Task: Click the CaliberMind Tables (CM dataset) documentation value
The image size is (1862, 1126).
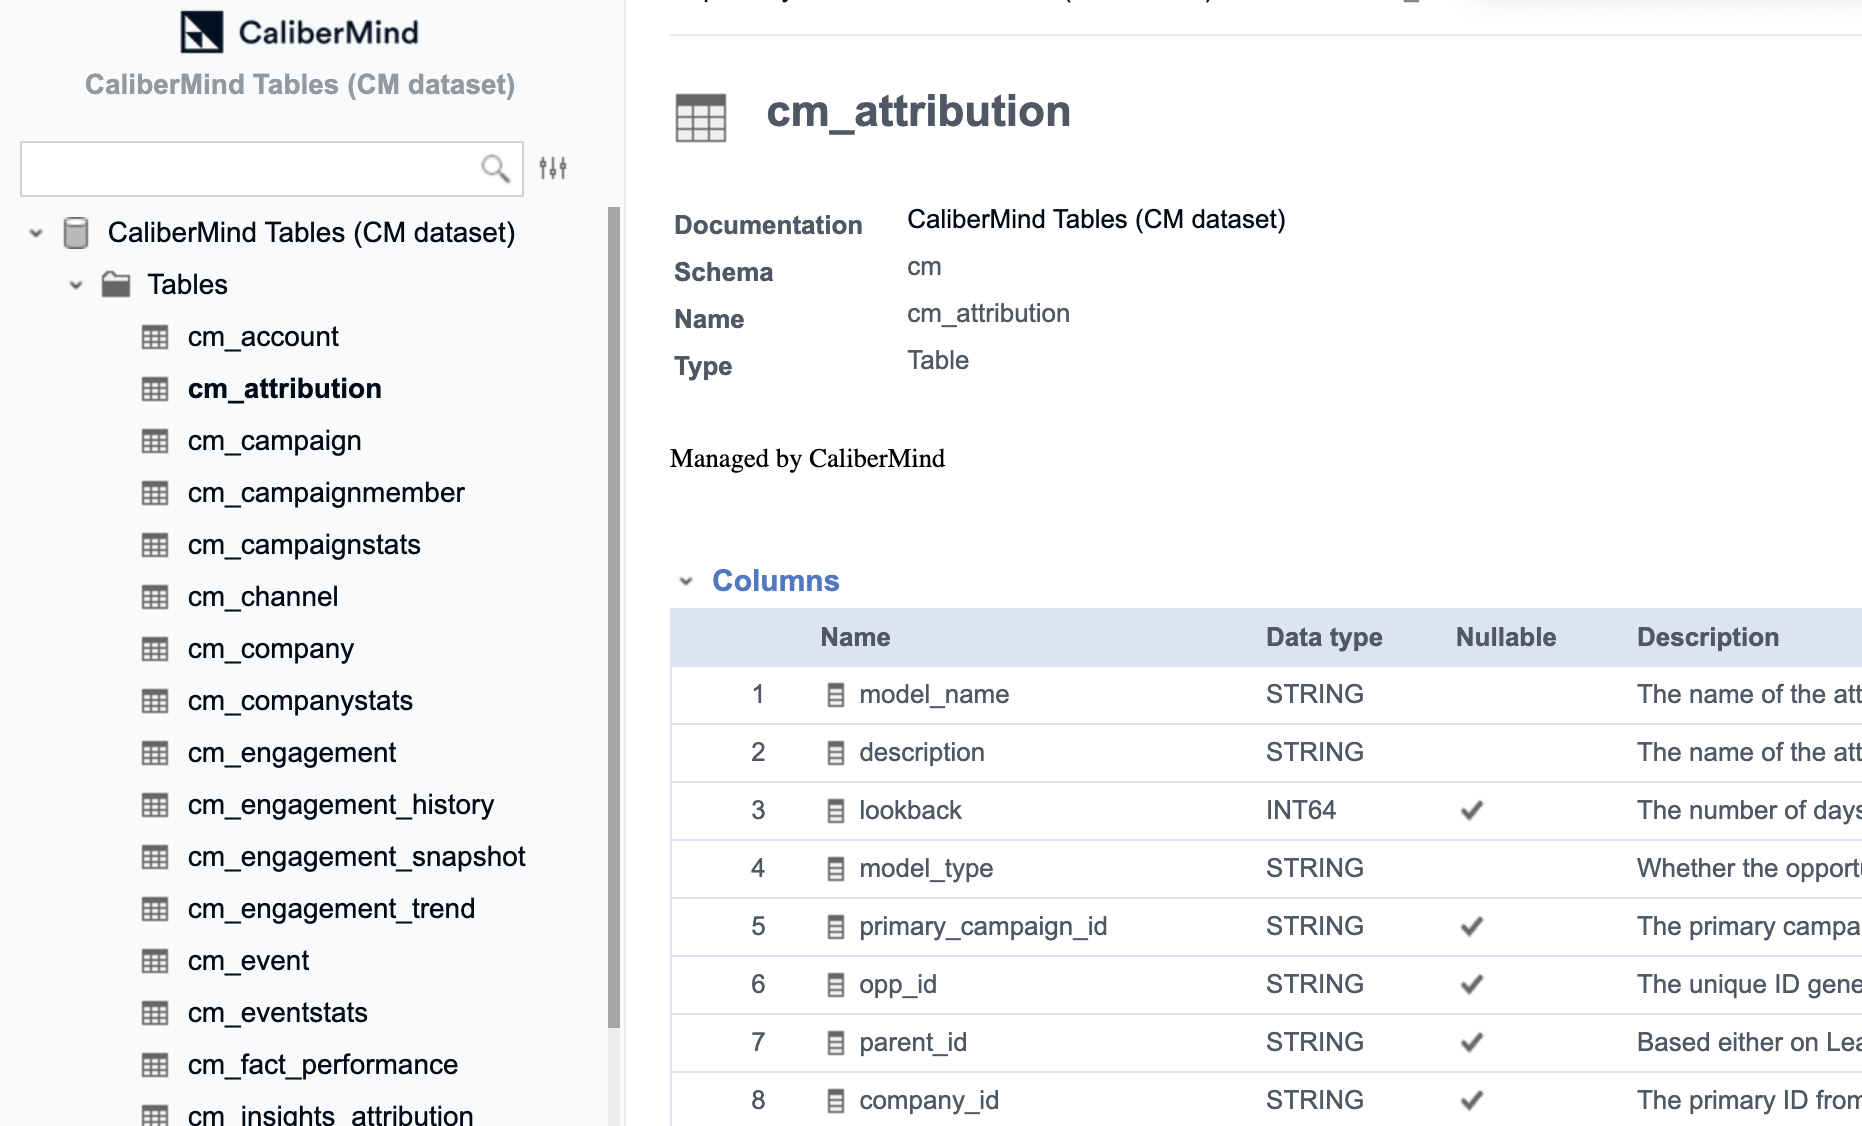Action: [x=1096, y=220]
